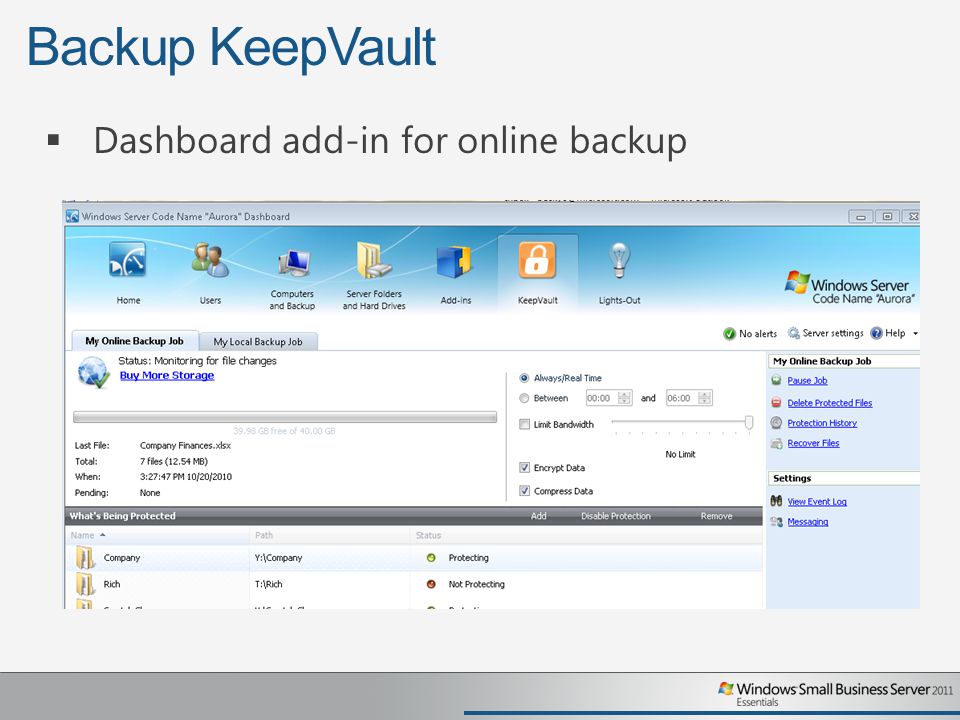Click Remove in What's Being Protected bar
The height and width of the screenshot is (720, 960).
click(x=716, y=516)
